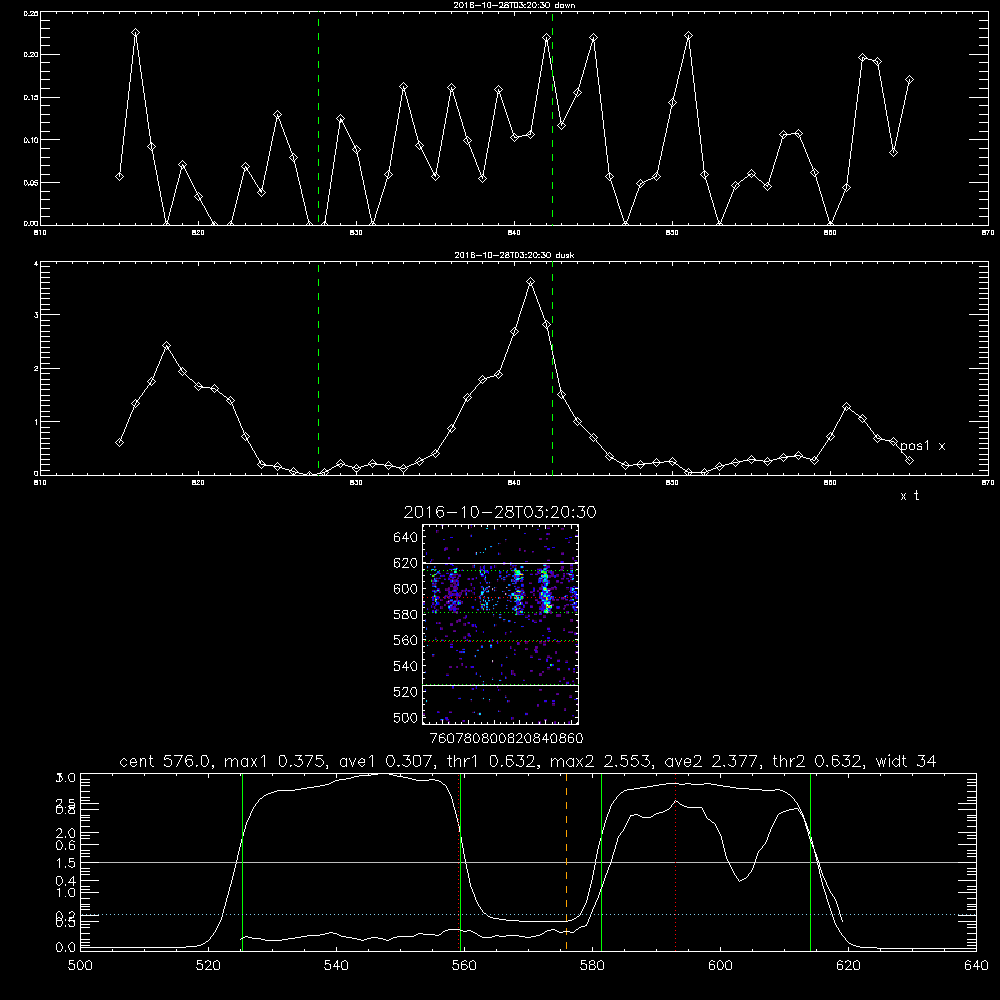Click the '640' x-axis label of the bottom plot

coord(976,966)
